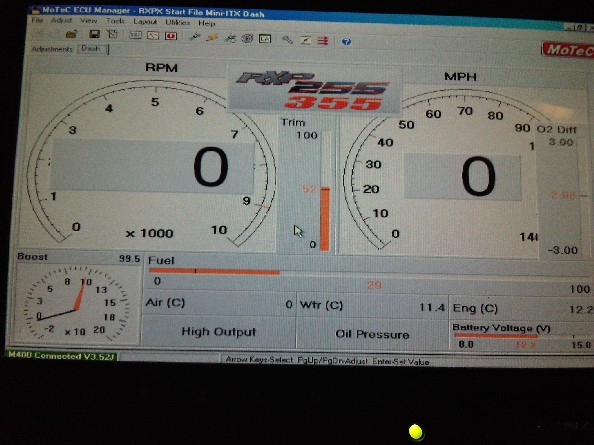The width and height of the screenshot is (594, 445).
Task: Click the 'x 1000' RPM multiplier label
Action: [x=150, y=233]
